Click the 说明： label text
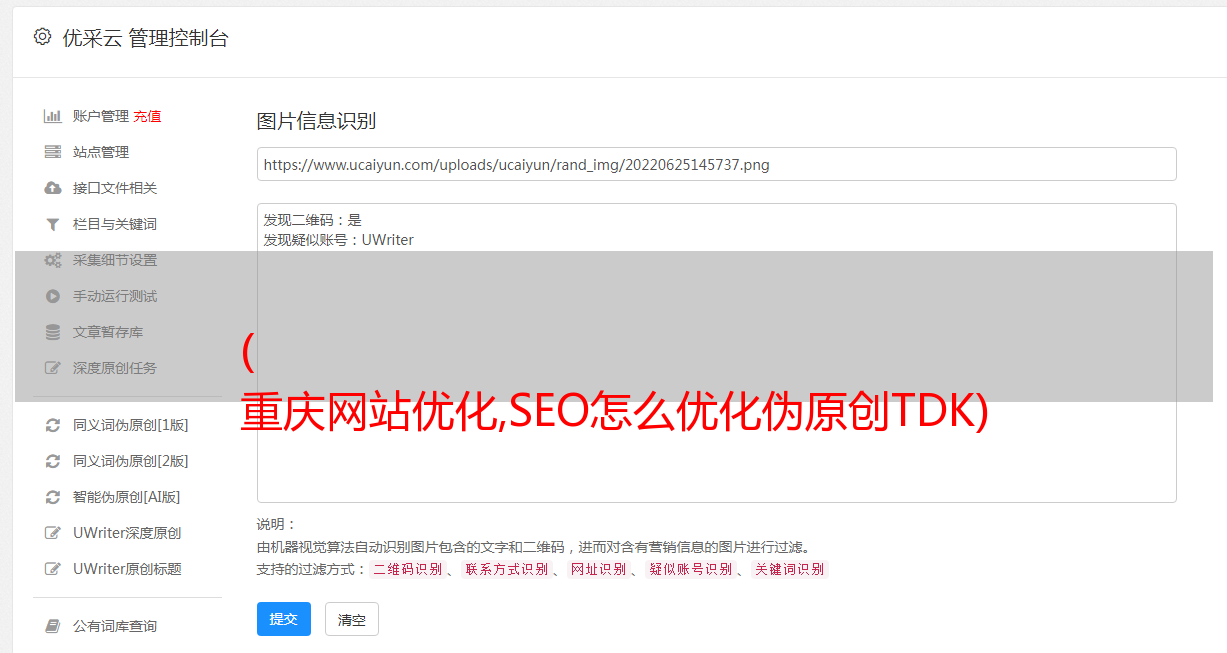Image resolution: width=1227 pixels, height=653 pixels. 277,524
